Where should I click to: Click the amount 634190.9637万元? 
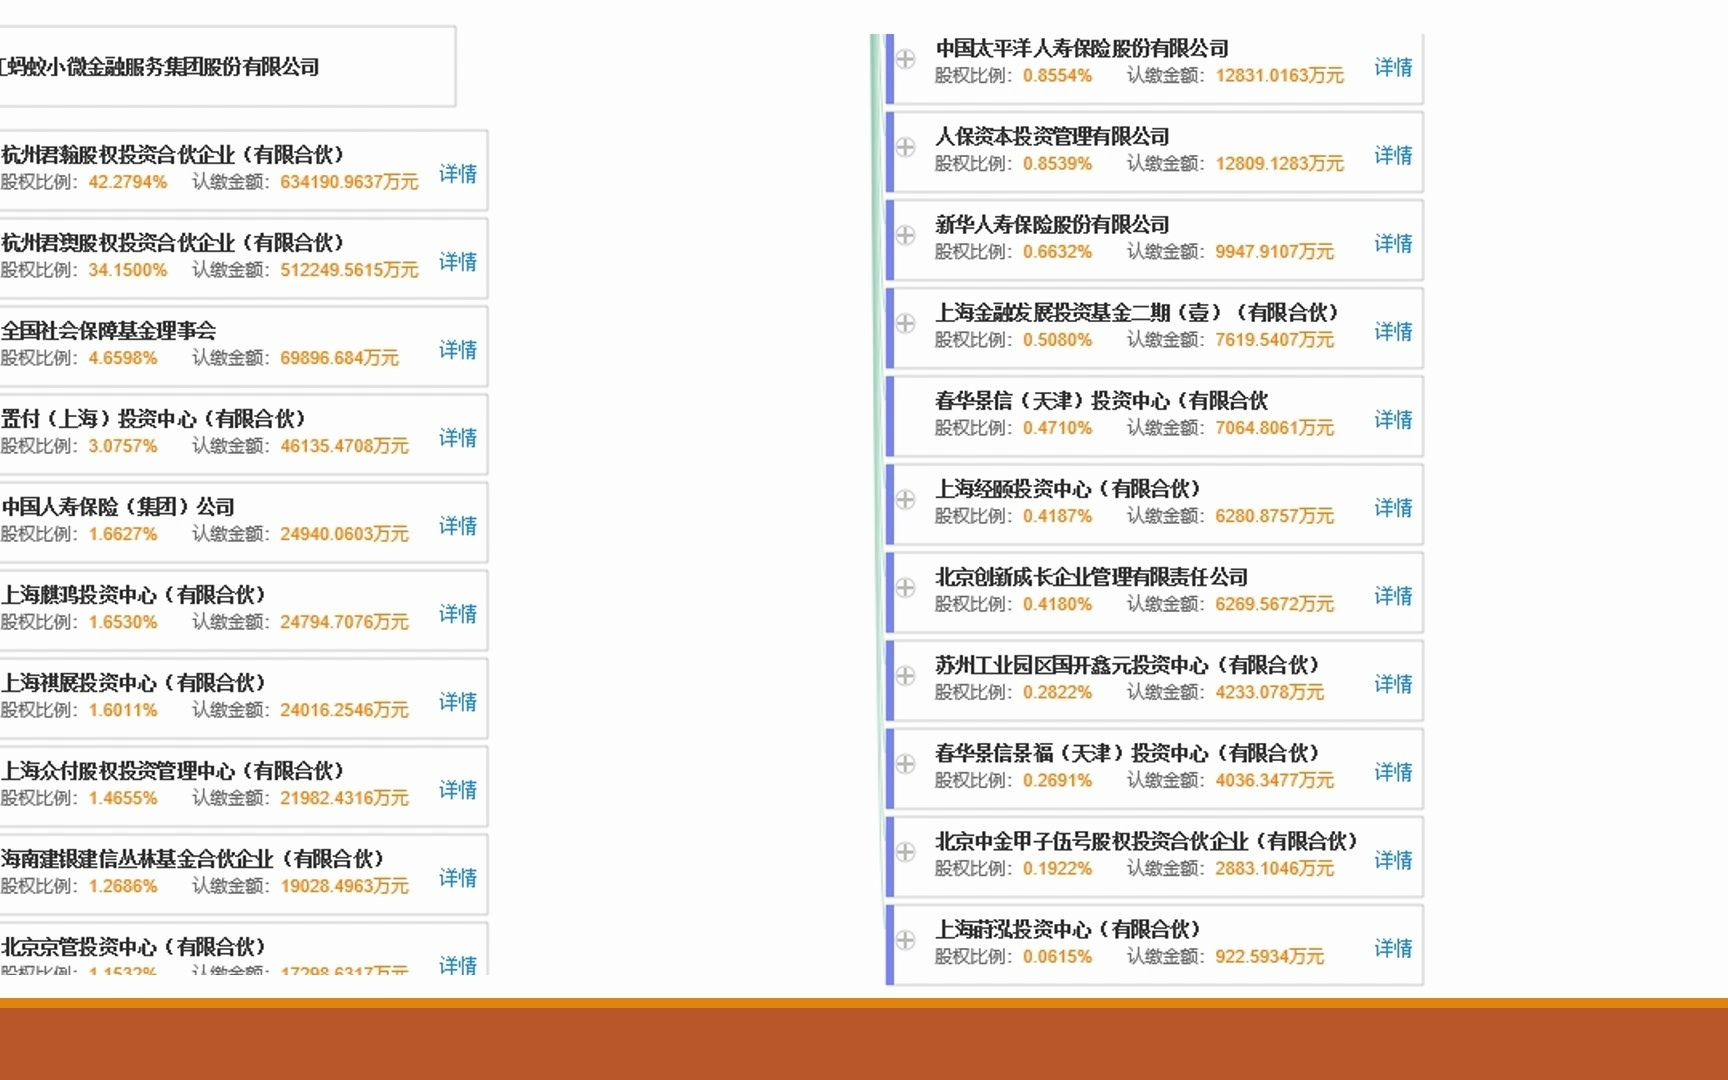349,182
